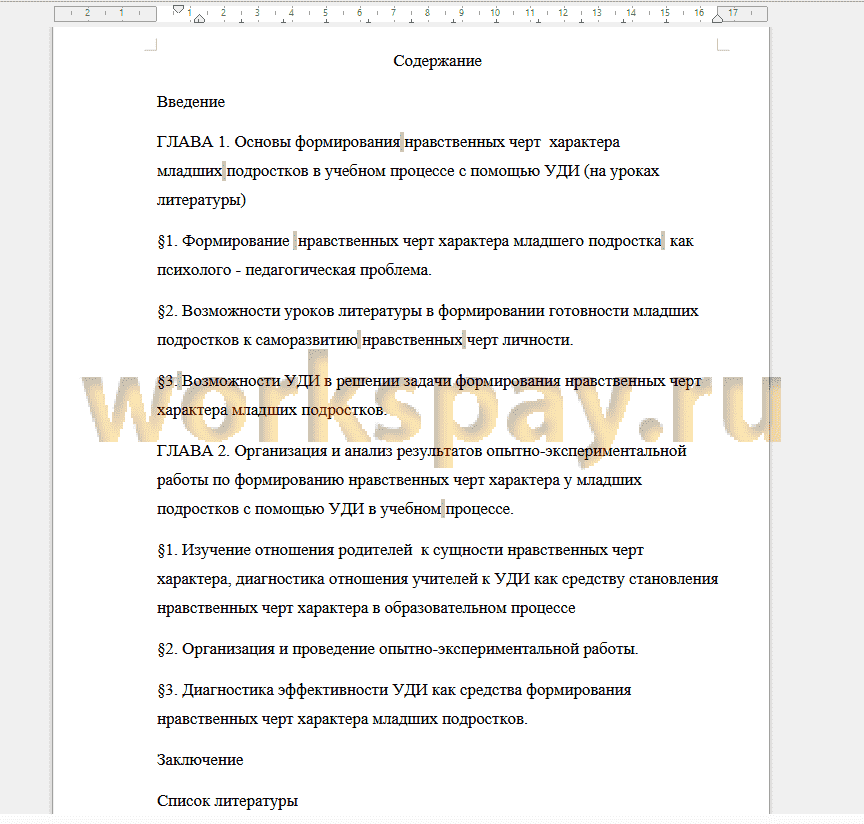Image resolution: width=864 pixels, height=824 pixels.
Task: Click '§3. Диагностика эффективности УДИ' line
Action: pos(393,691)
